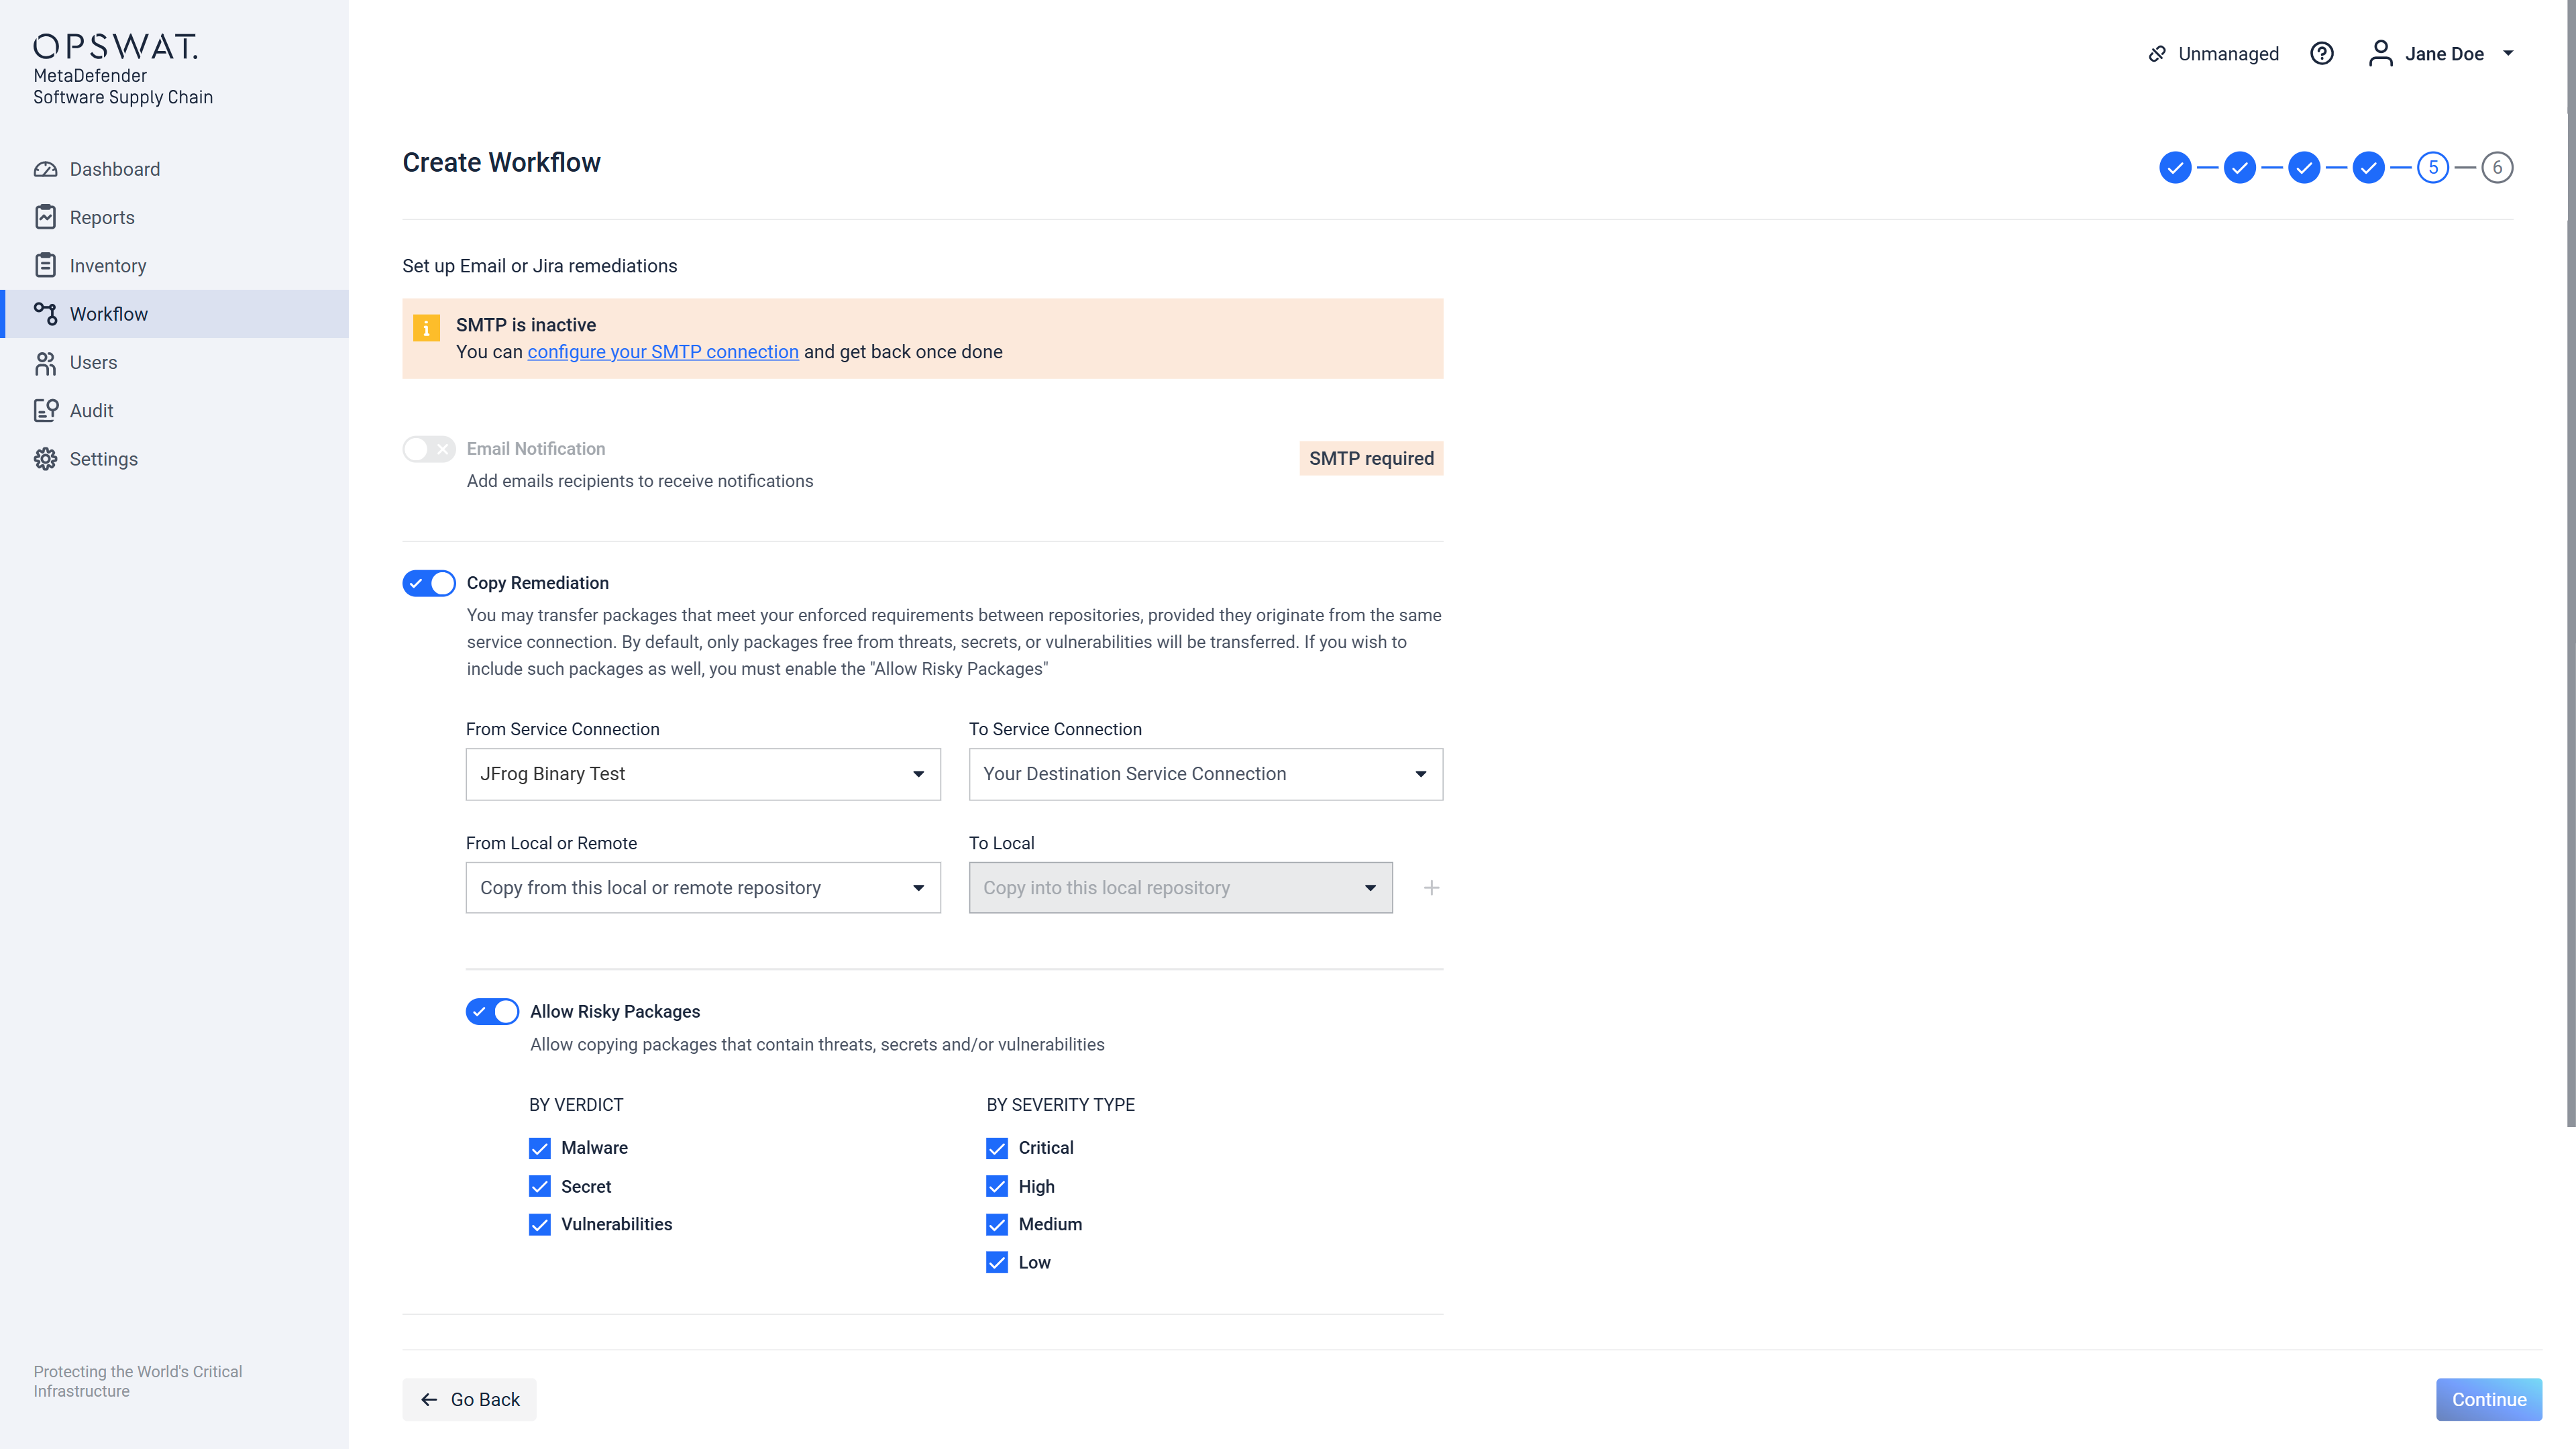Viewport: 2576px width, 1449px height.
Task: Click the Dashboard gauge icon
Action: click(45, 169)
